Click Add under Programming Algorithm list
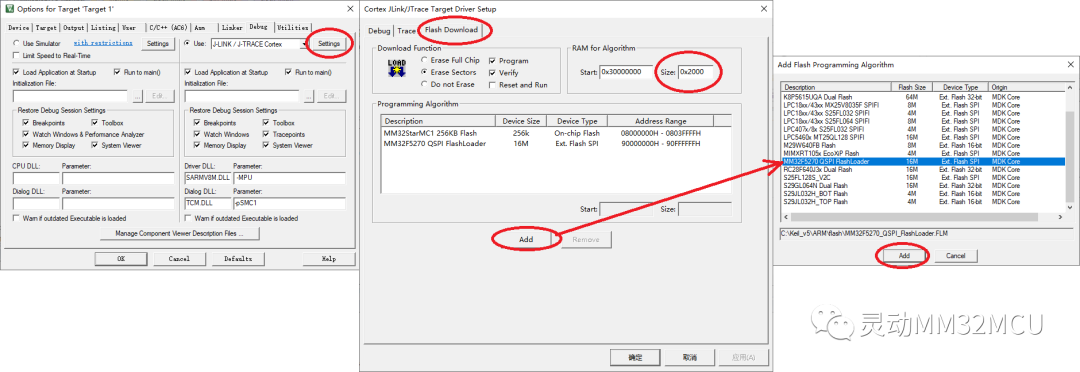The image size is (1080, 372). tap(526, 239)
